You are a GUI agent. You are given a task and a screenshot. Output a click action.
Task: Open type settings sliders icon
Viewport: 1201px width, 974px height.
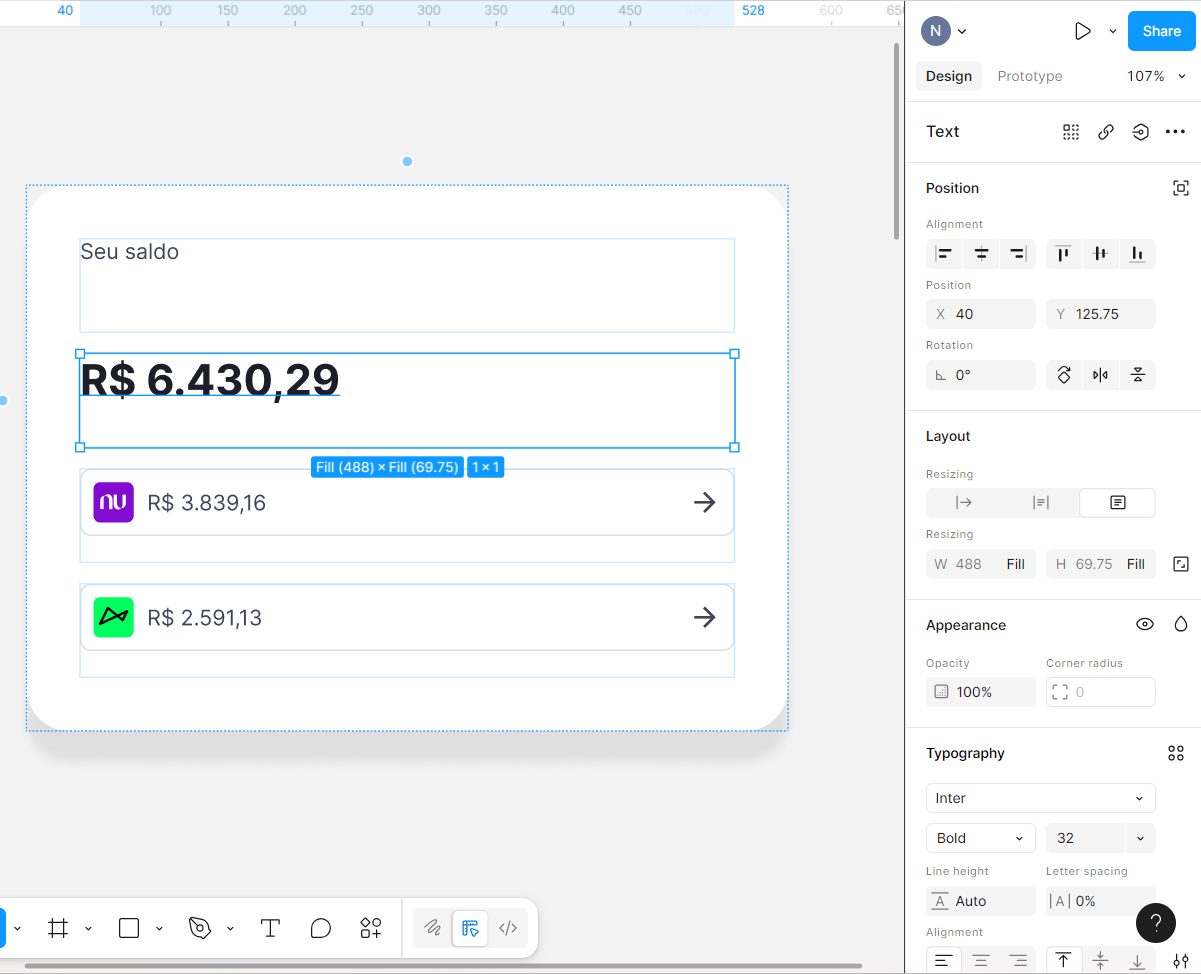[x=1181, y=961]
